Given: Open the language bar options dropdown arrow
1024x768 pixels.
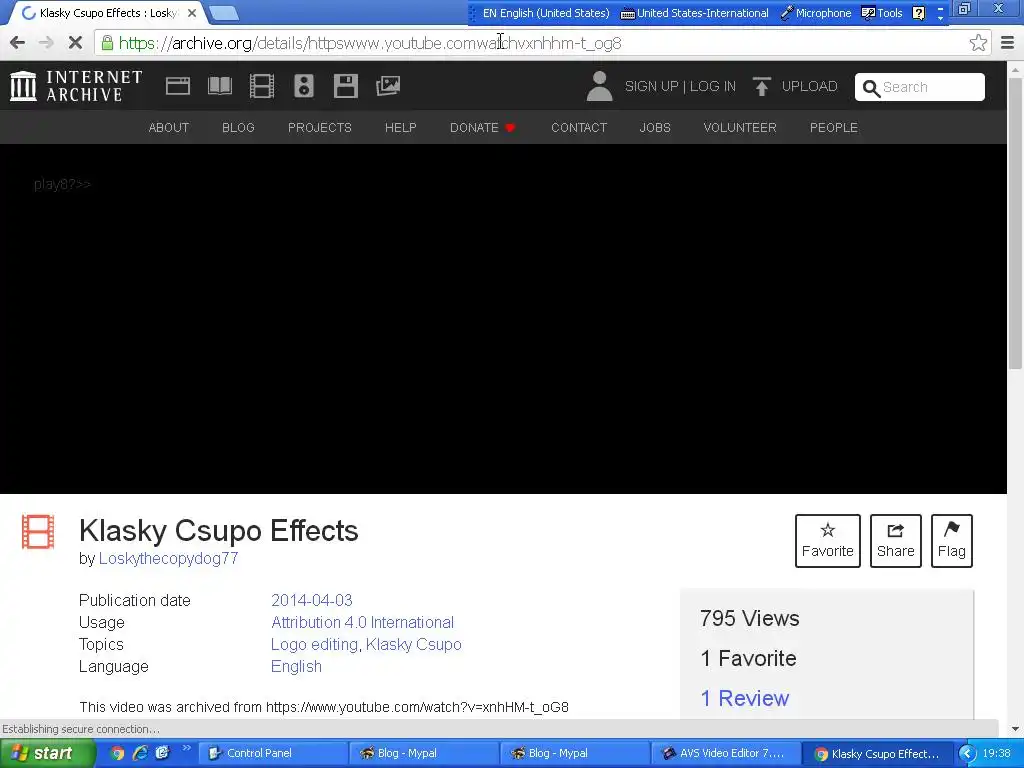Looking at the screenshot, I should tap(940, 17).
